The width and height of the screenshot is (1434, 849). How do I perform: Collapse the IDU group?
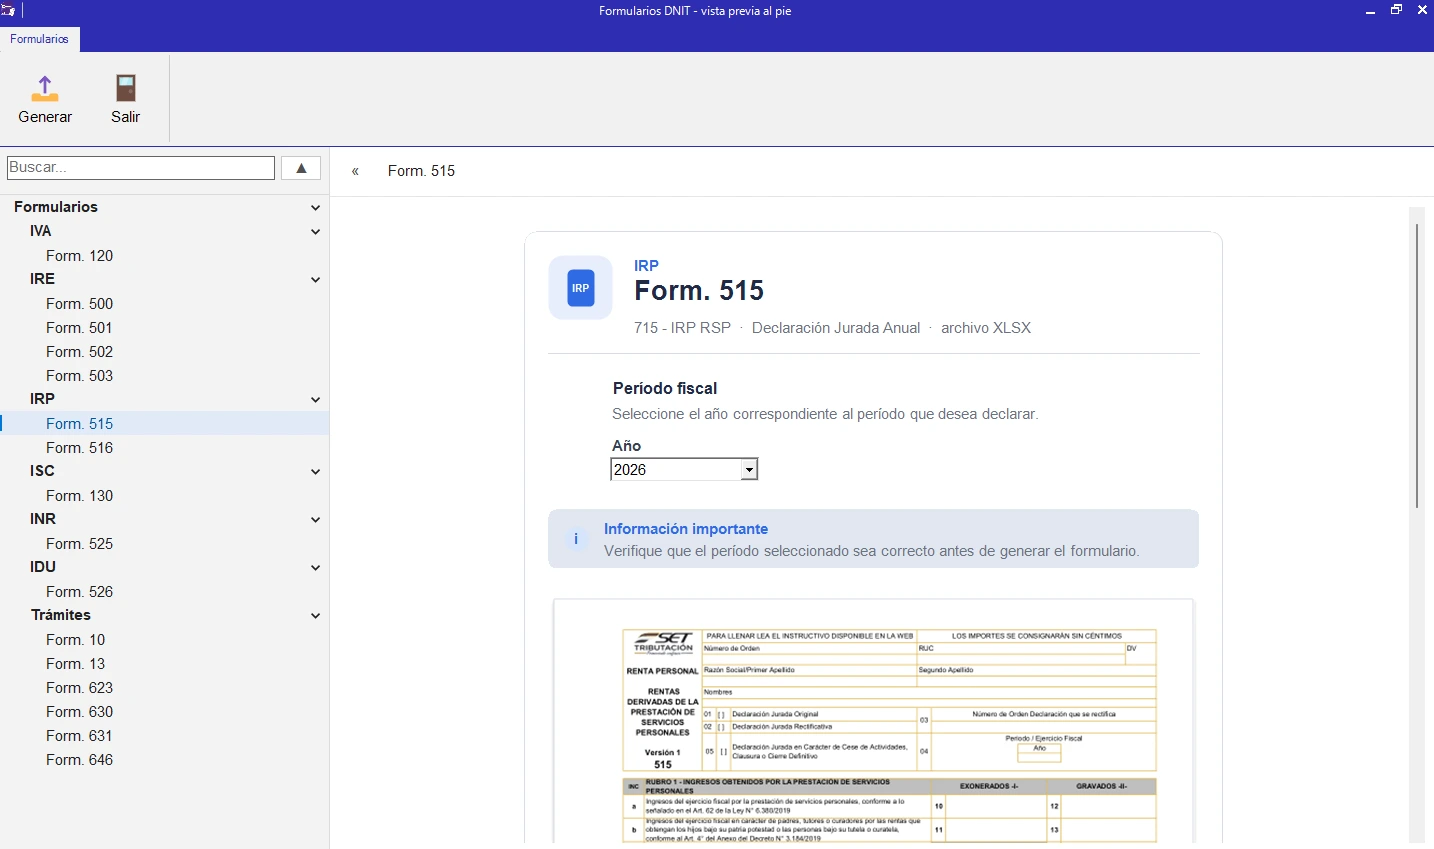(x=315, y=568)
